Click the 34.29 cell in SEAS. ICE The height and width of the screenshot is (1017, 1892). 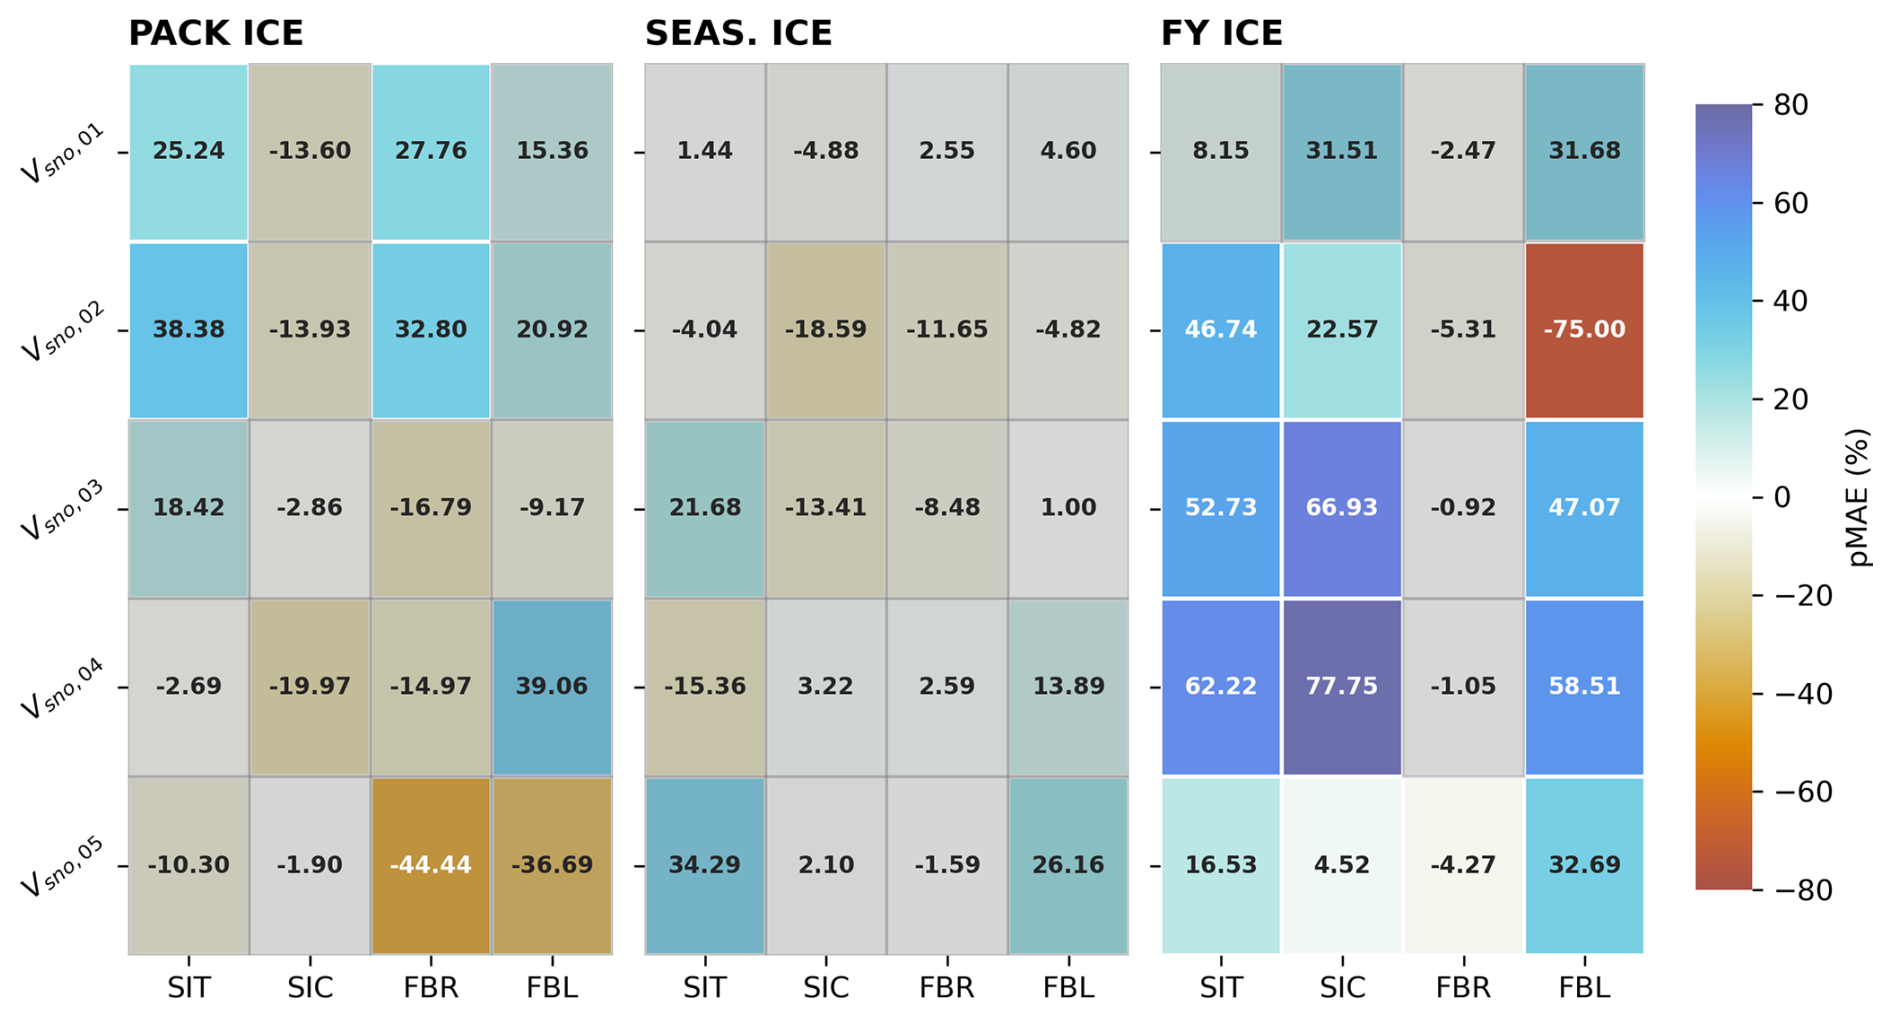click(x=704, y=865)
